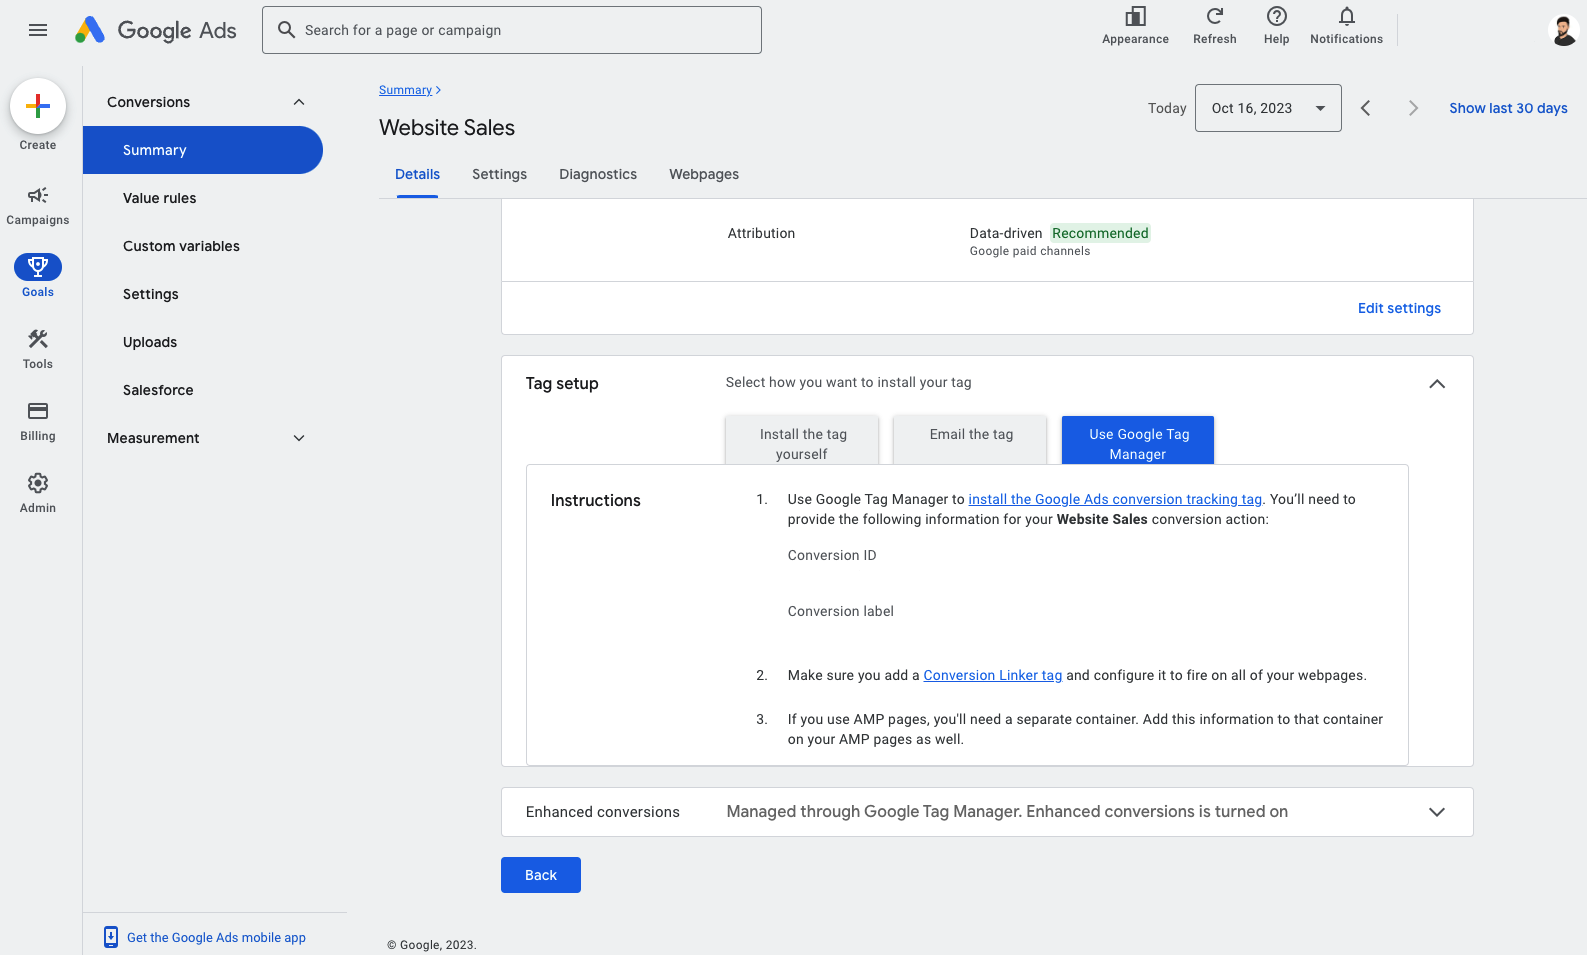Open Value rules in the sidebar
The height and width of the screenshot is (955, 1587).
pos(203,198)
